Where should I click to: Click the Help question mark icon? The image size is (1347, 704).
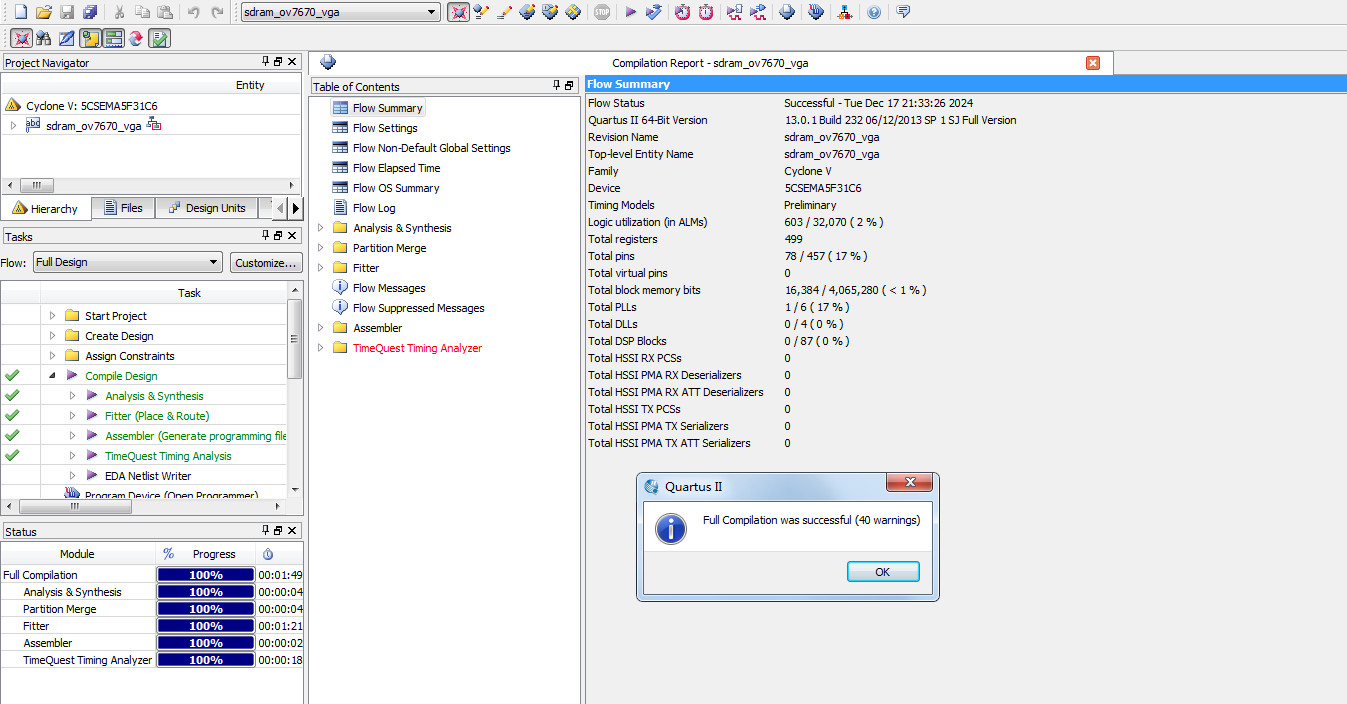(x=874, y=12)
